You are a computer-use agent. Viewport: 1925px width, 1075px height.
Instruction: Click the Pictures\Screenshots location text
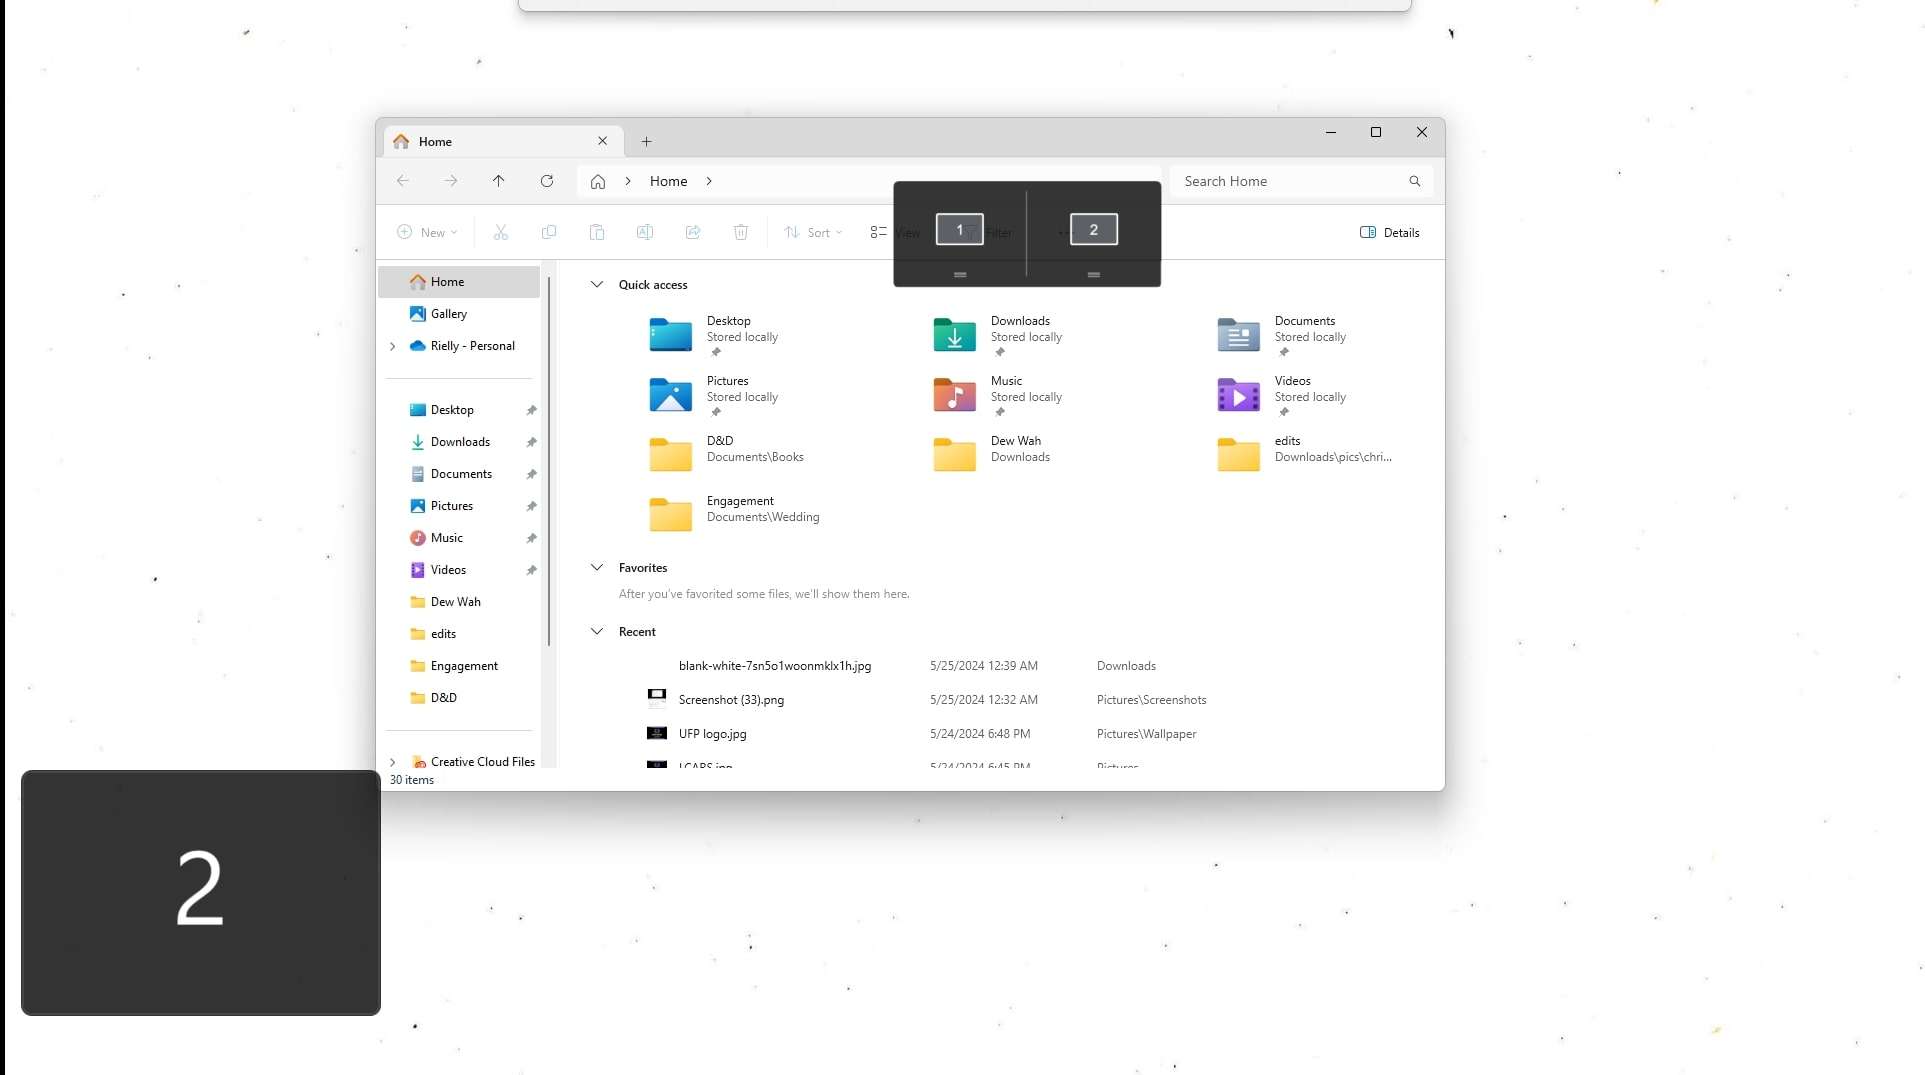1151,700
